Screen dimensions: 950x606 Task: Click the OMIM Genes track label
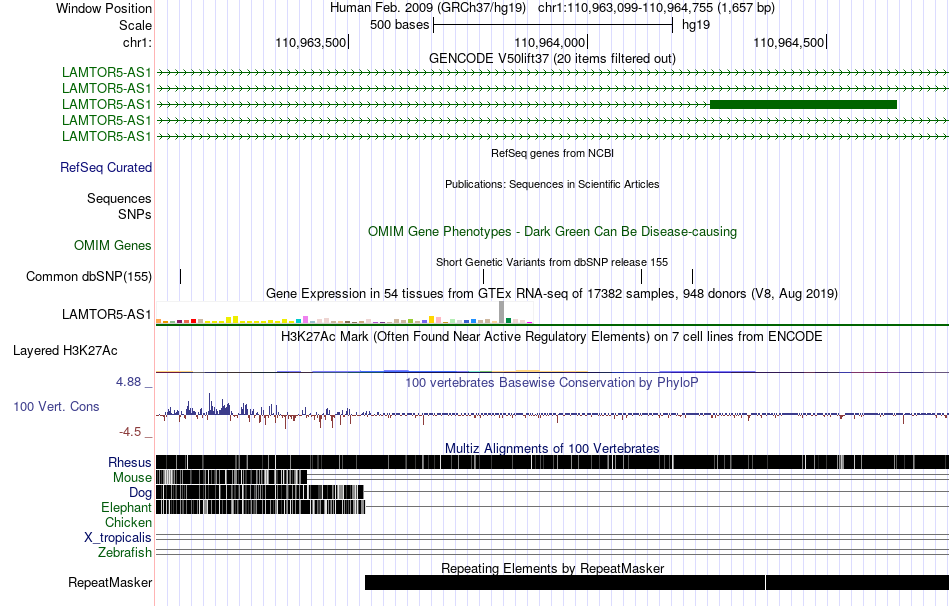tap(113, 245)
